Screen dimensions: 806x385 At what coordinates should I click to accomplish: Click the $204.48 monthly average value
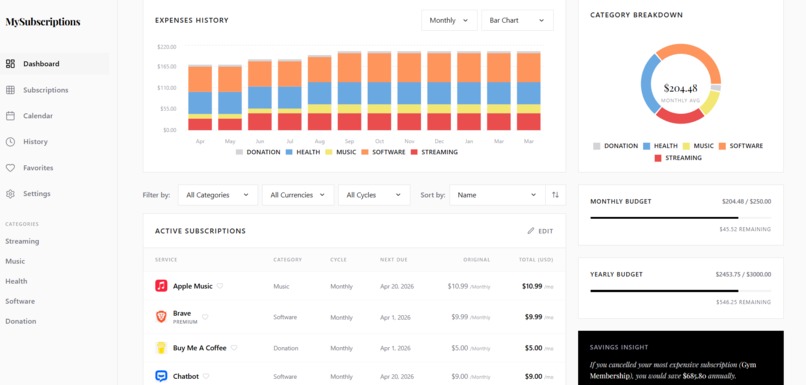point(681,88)
